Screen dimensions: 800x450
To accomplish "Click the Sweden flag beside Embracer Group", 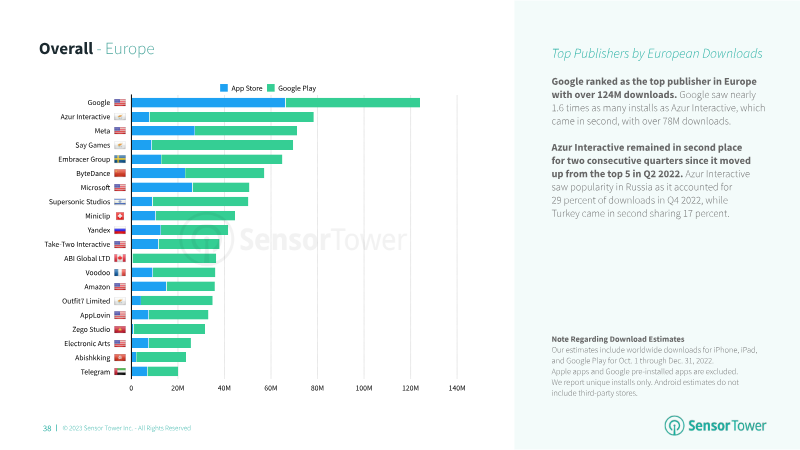I will coord(120,159).
